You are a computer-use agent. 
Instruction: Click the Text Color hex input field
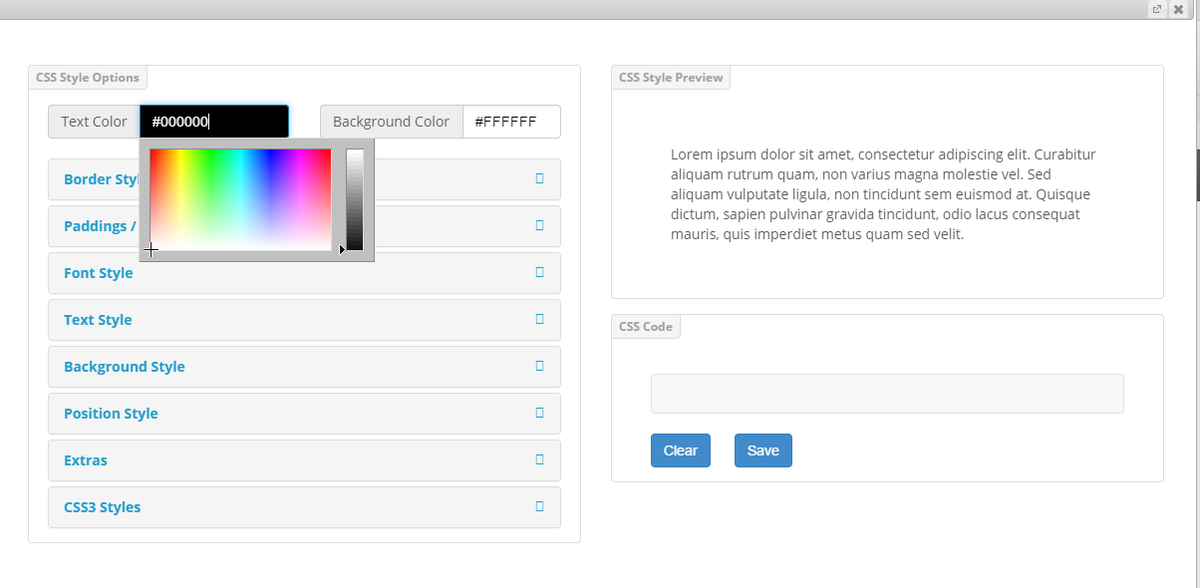click(x=214, y=122)
